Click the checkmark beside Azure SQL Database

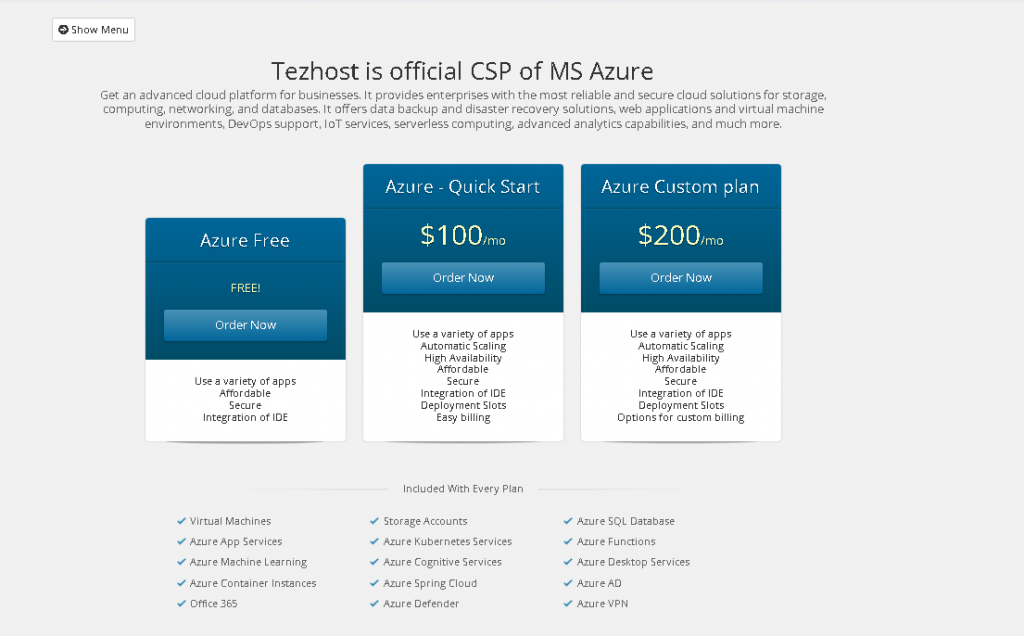568,521
